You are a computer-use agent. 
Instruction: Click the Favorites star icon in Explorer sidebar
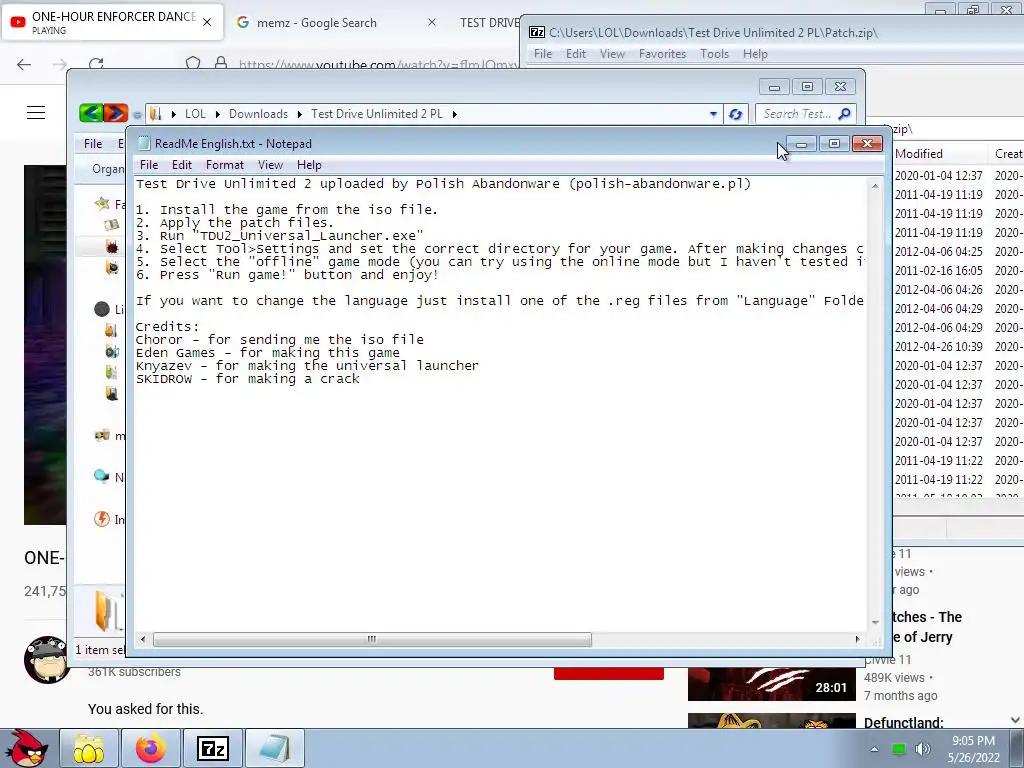(x=102, y=204)
